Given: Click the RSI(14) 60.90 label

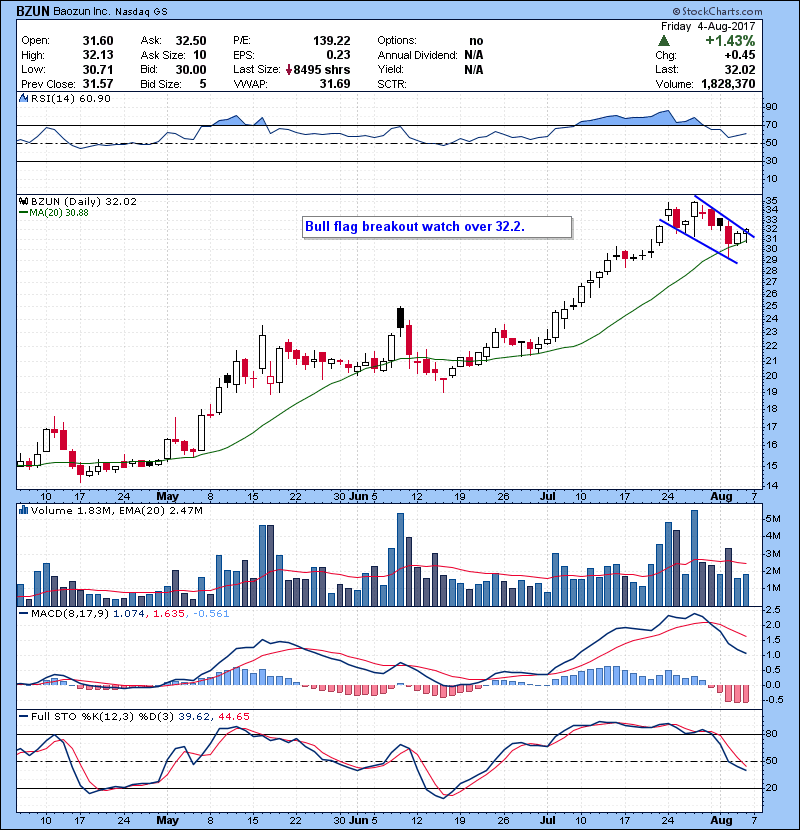Looking at the screenshot, I should 71,98.
